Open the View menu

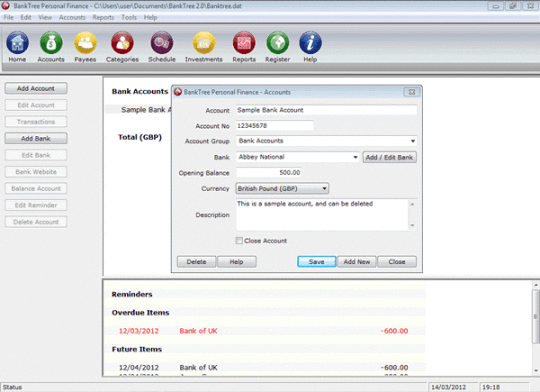tap(45, 17)
